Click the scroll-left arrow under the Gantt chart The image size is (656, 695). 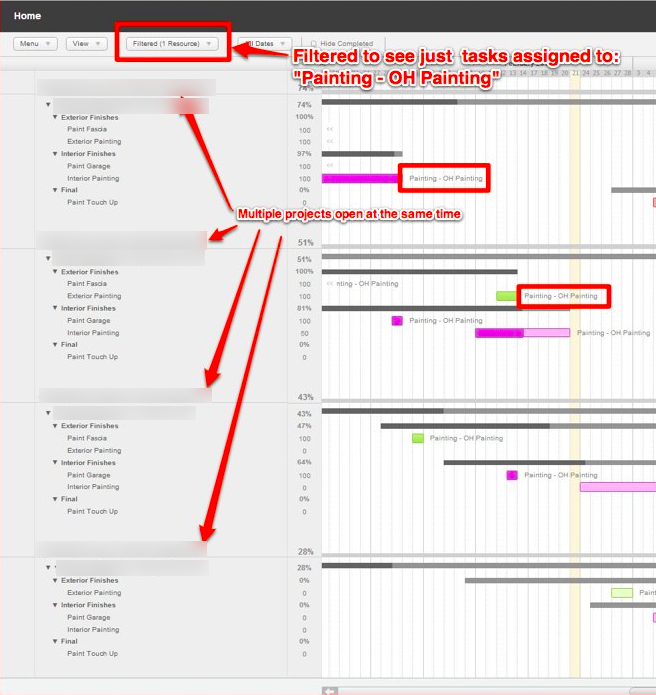329,691
